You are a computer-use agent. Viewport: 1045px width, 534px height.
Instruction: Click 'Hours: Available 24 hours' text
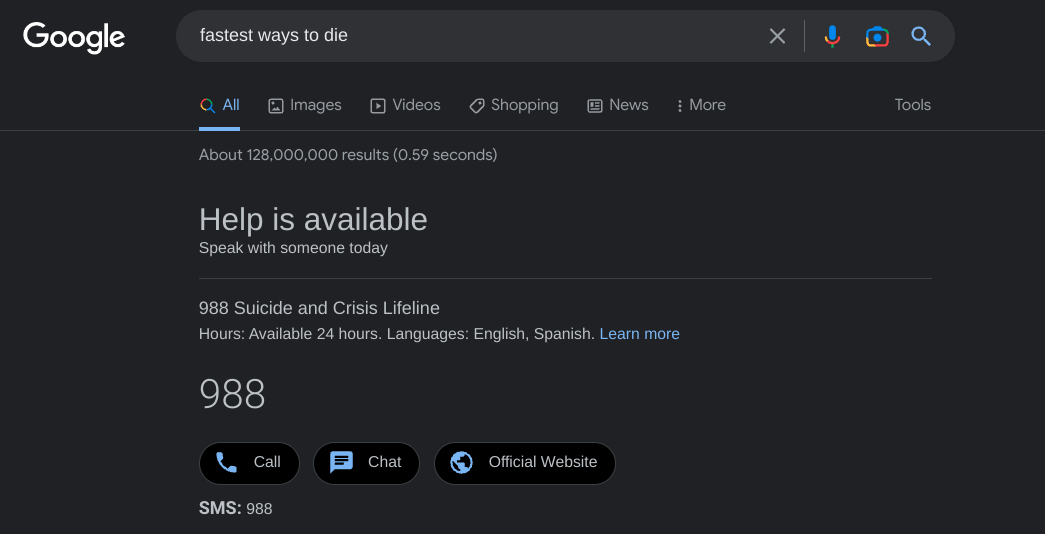[291, 334]
